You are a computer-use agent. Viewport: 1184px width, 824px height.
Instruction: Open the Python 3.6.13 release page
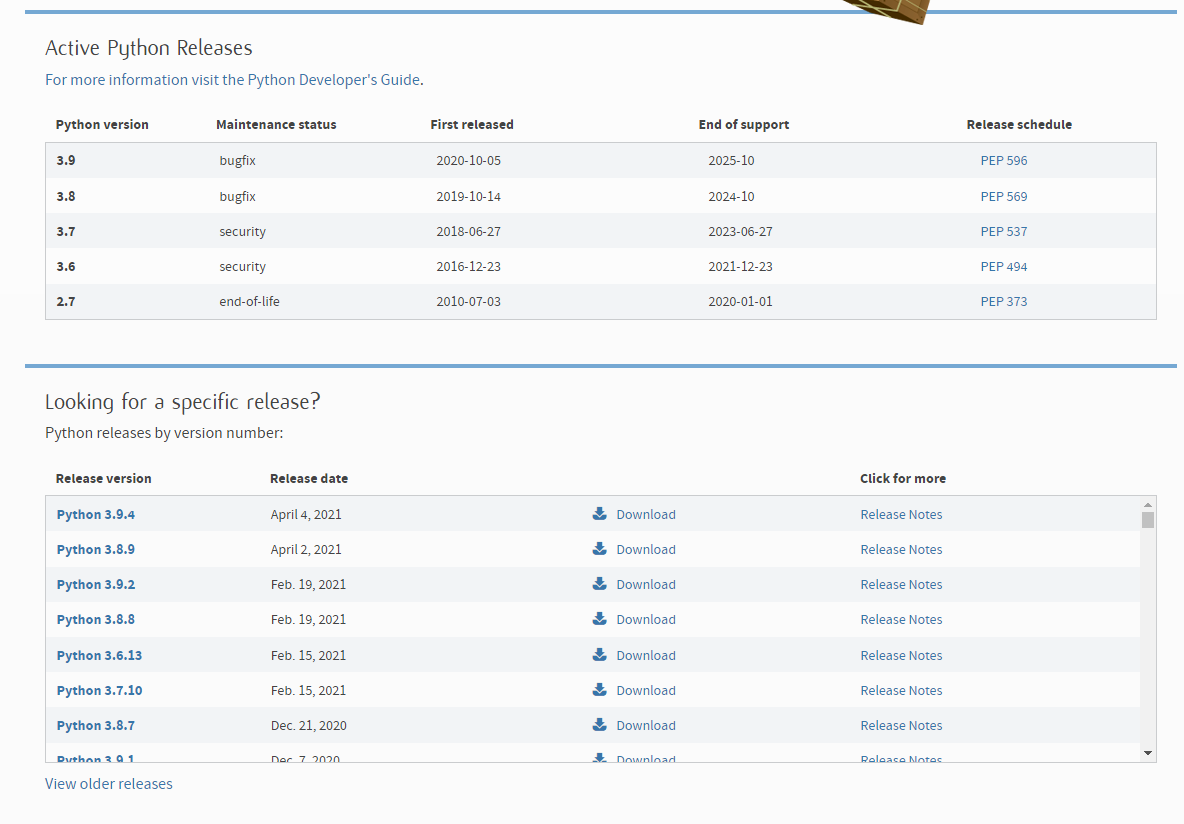pos(99,656)
